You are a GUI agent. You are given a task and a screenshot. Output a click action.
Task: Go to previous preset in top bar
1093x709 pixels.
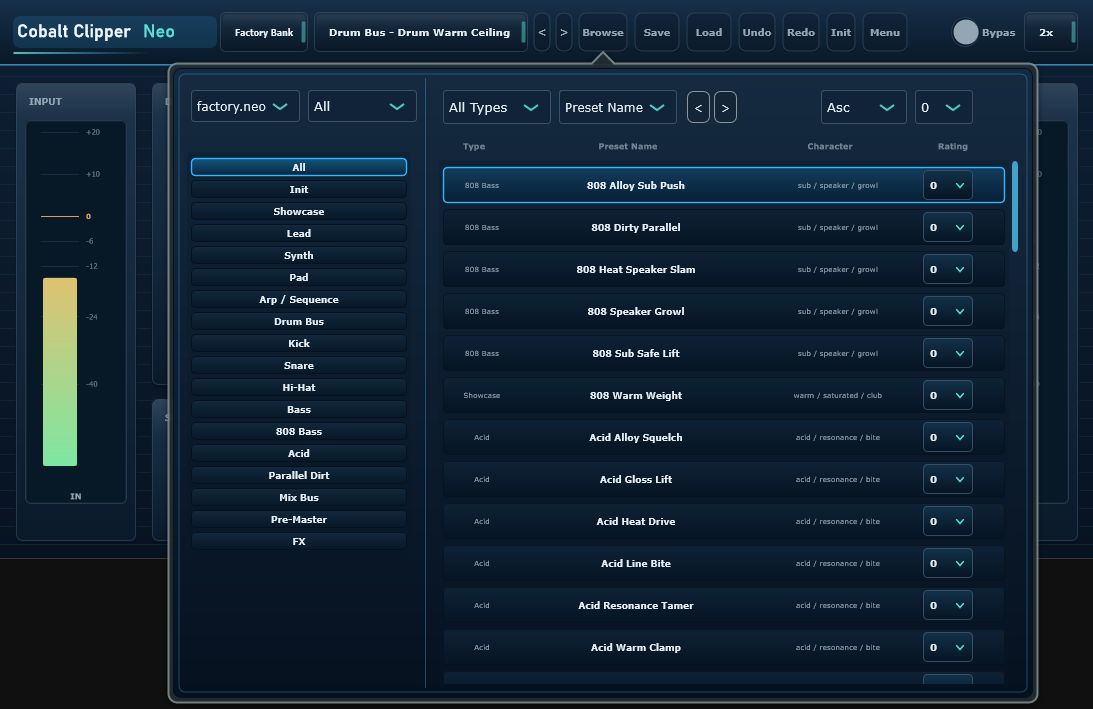(x=542, y=32)
